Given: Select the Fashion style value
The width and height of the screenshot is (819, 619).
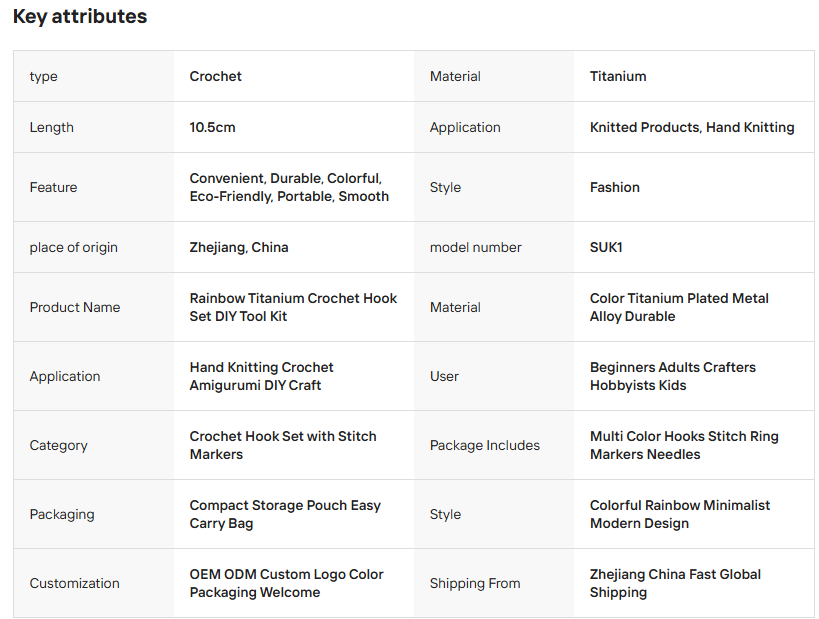Looking at the screenshot, I should click(615, 188).
